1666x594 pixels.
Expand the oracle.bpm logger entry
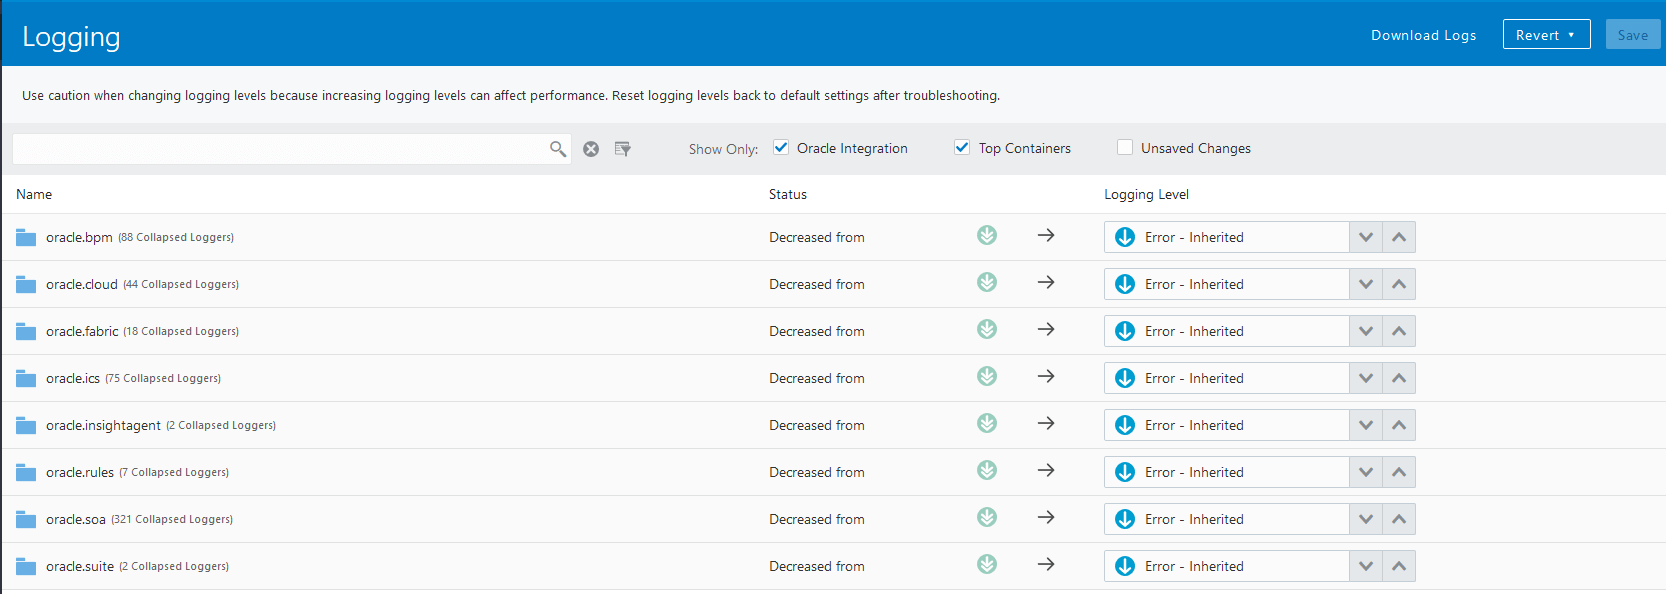(x=79, y=237)
